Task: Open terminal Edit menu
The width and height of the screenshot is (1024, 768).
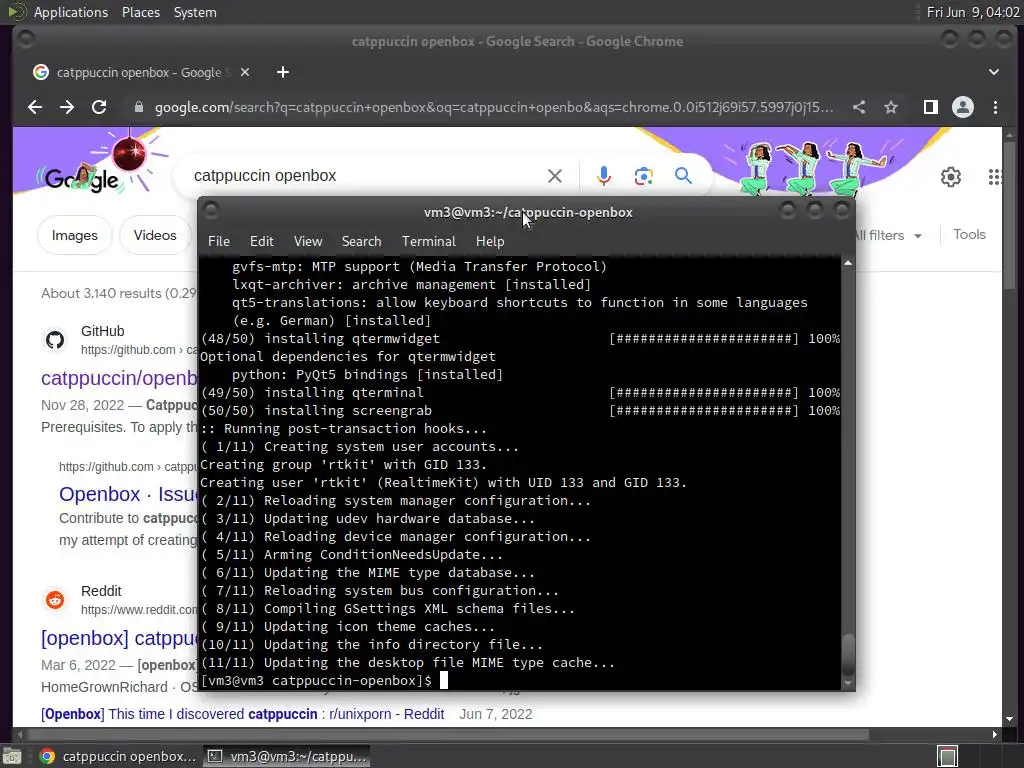Action: (261, 242)
